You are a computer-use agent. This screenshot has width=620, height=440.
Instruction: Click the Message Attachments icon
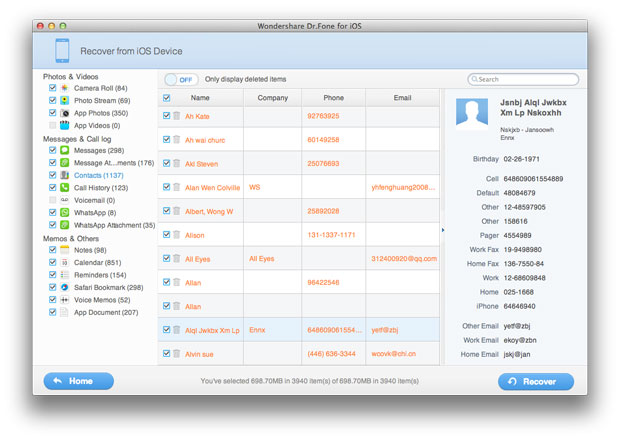click(x=64, y=162)
